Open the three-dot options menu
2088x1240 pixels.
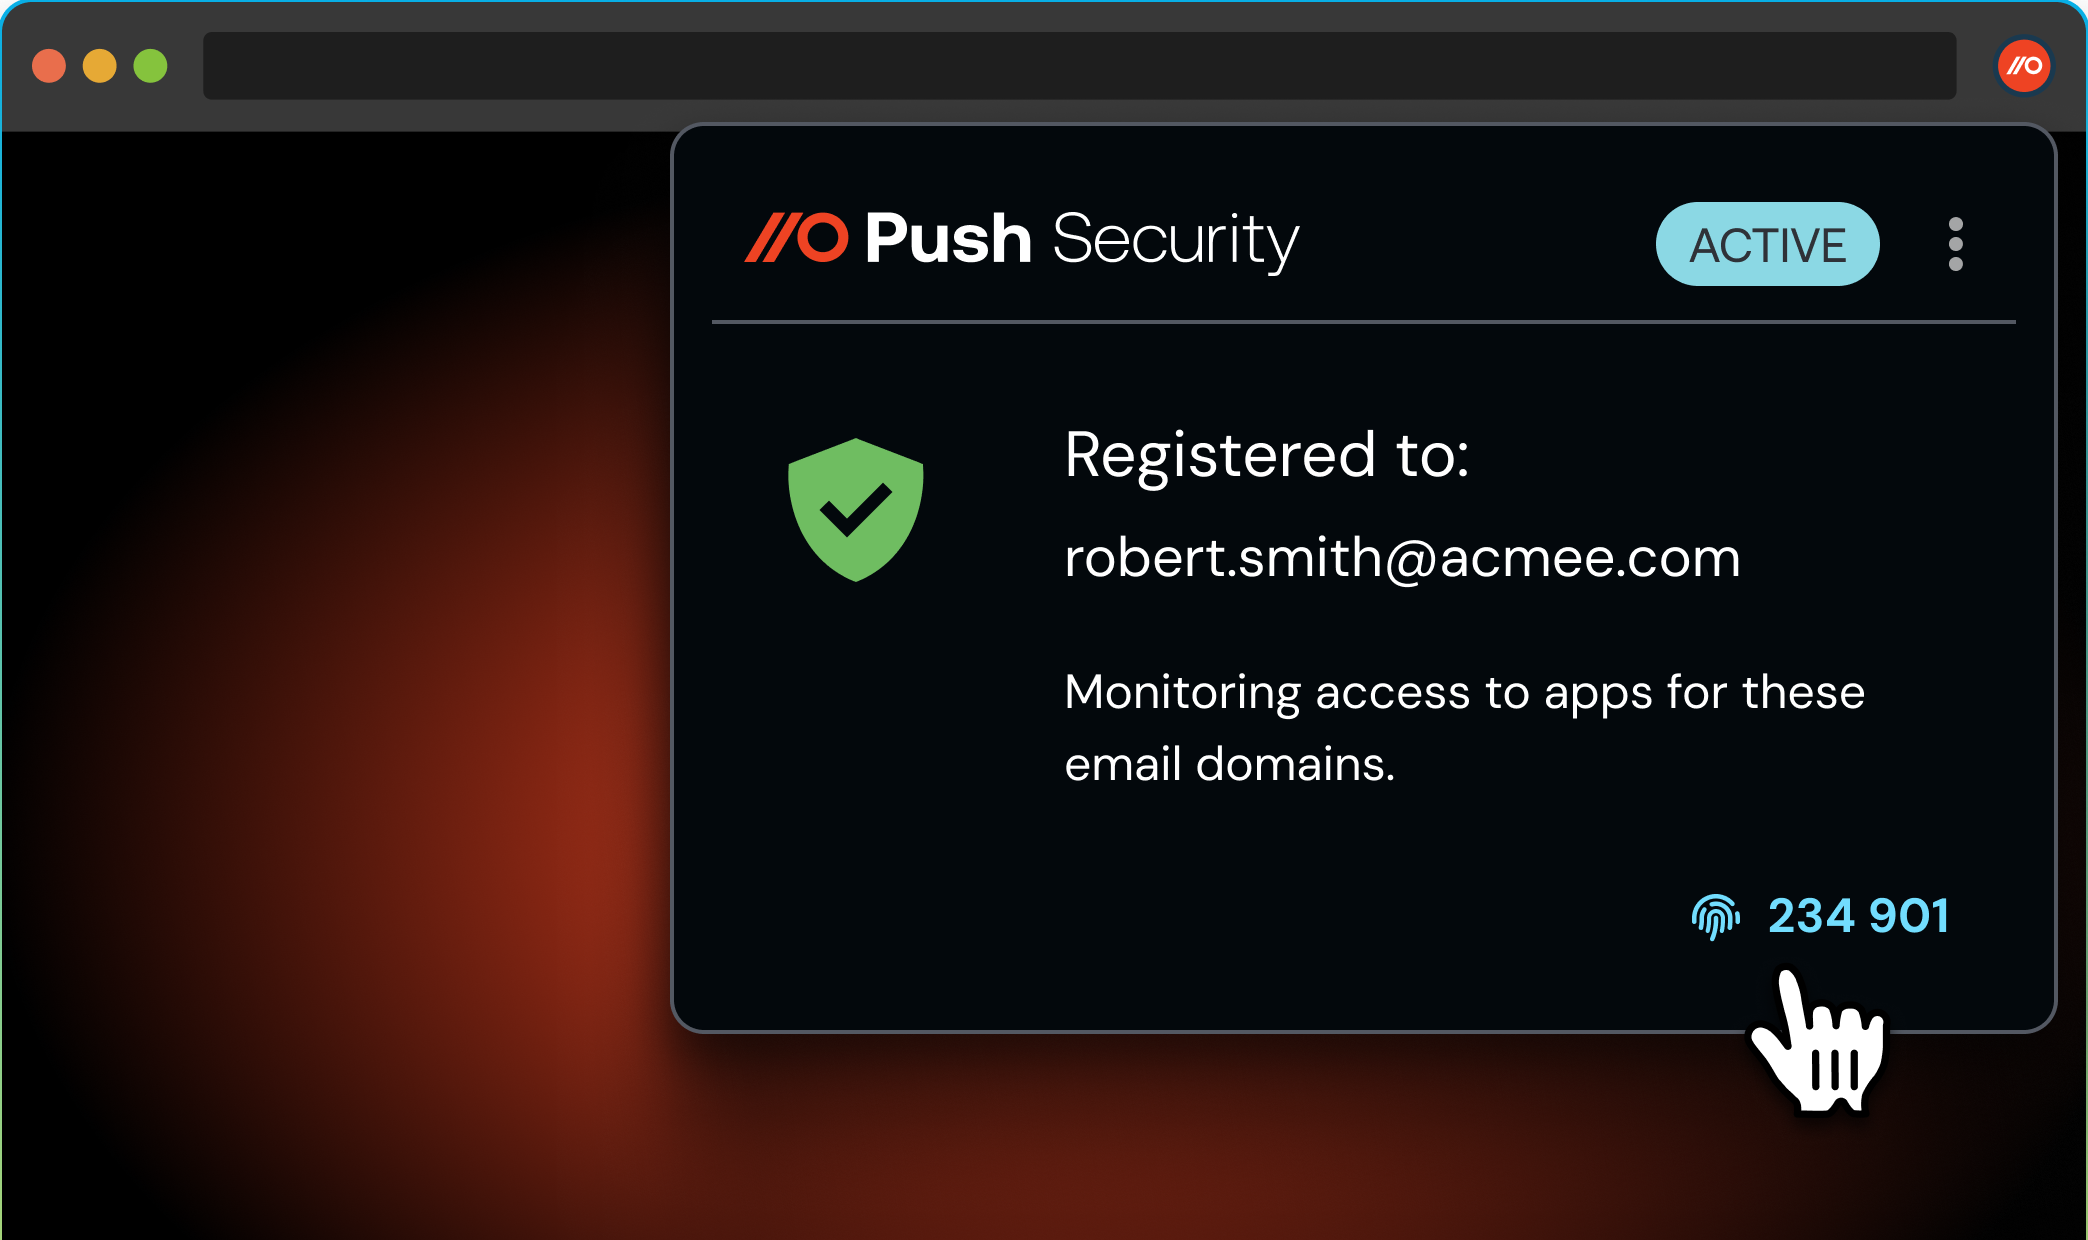point(1955,244)
